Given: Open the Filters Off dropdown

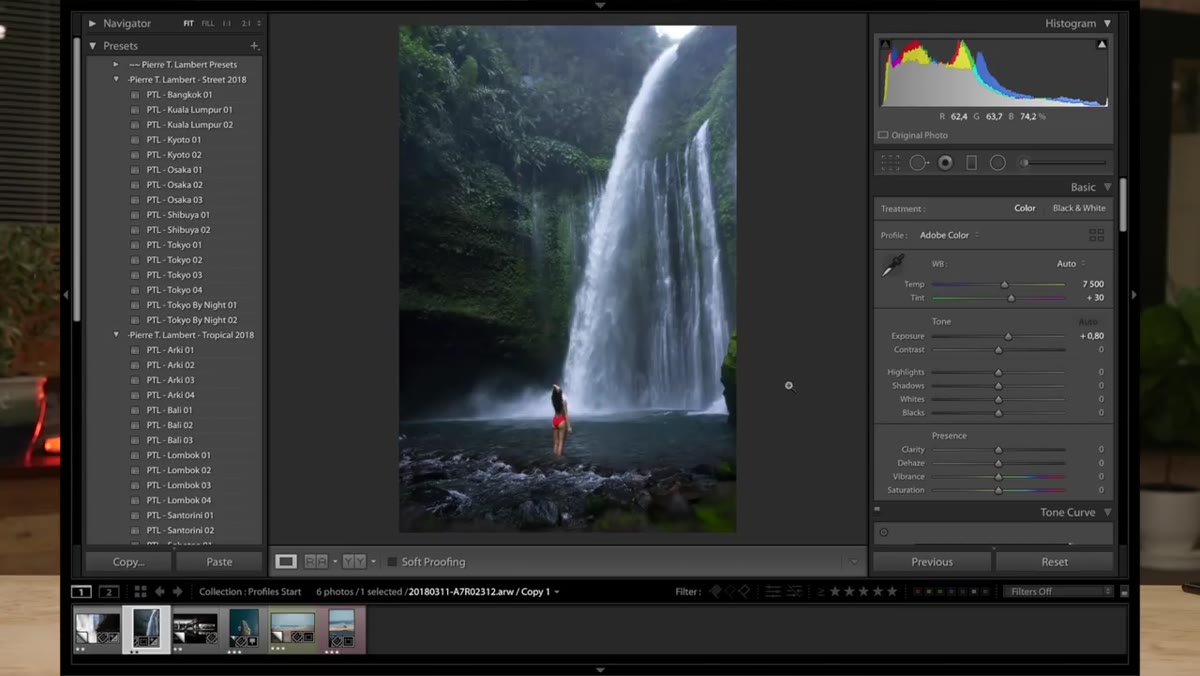Looking at the screenshot, I should 1058,592.
